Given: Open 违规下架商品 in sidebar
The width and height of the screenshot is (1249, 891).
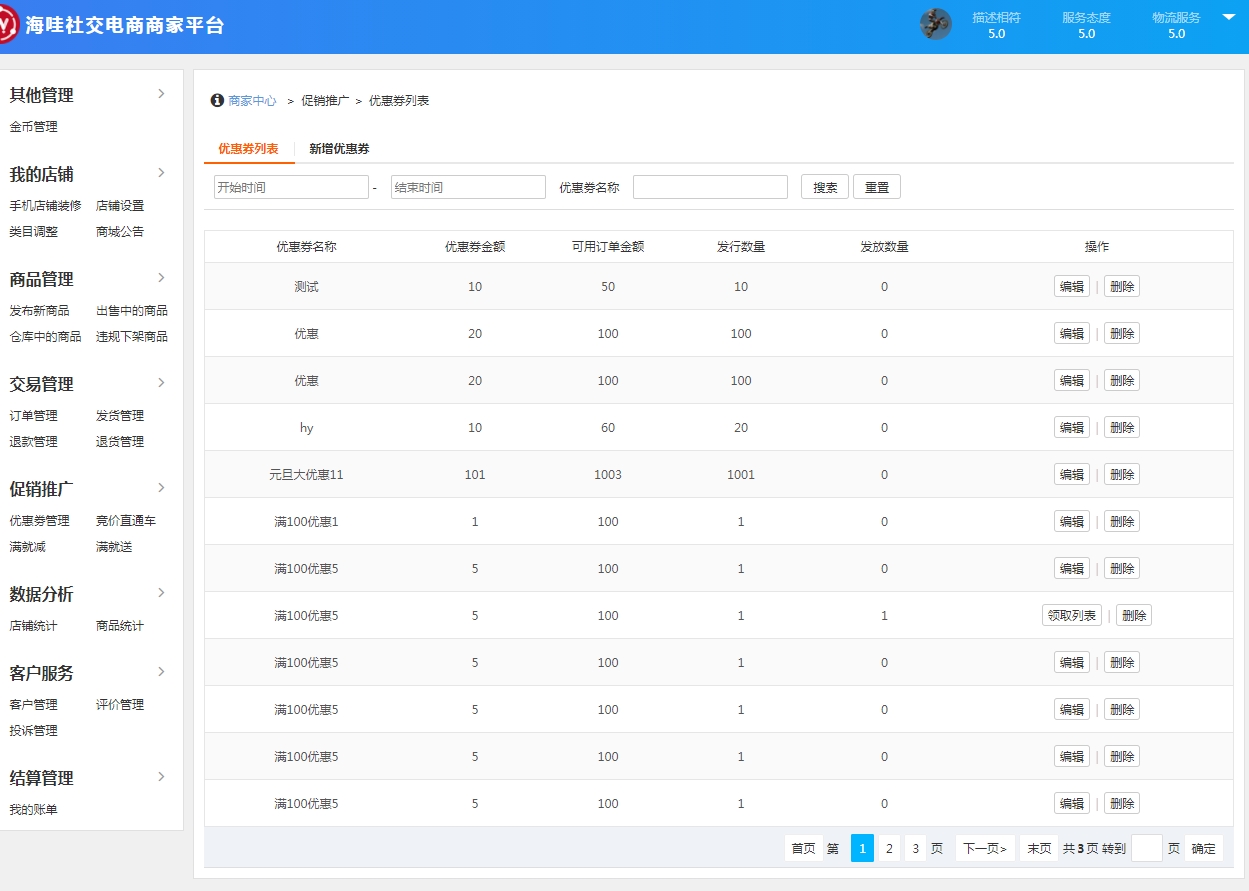Looking at the screenshot, I should [132, 337].
